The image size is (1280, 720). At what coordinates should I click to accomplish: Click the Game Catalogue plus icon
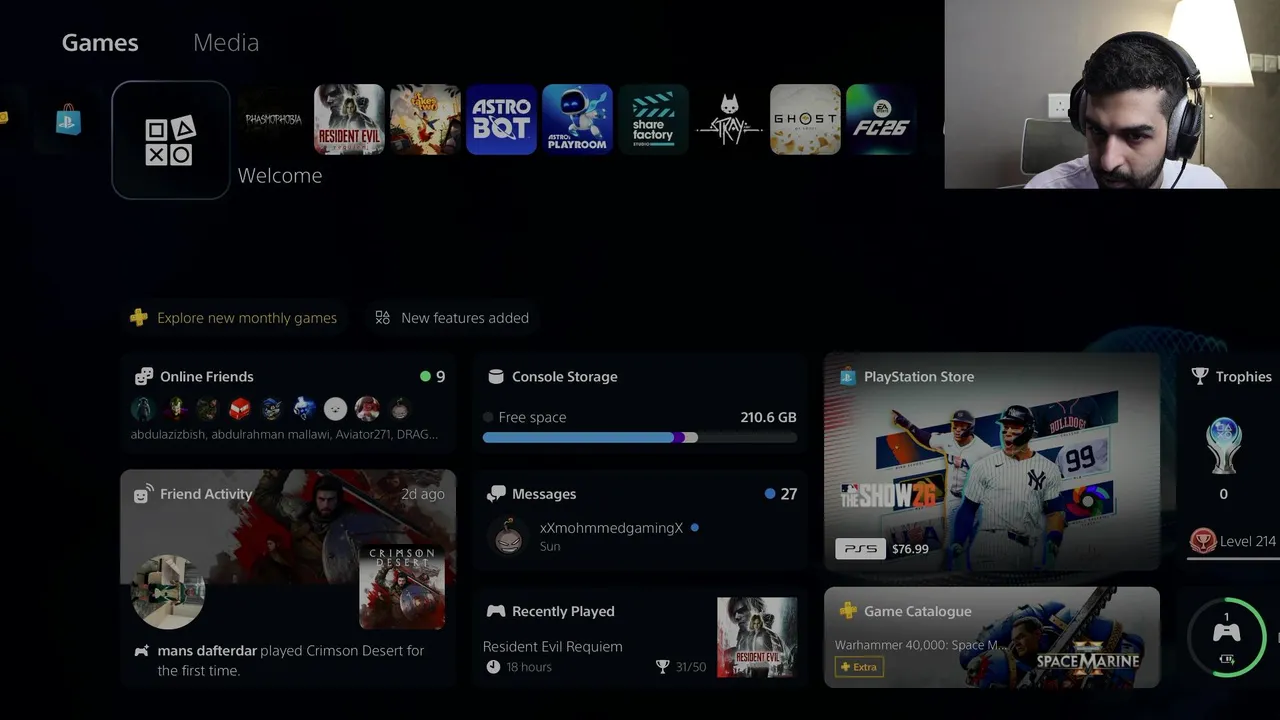click(848, 611)
